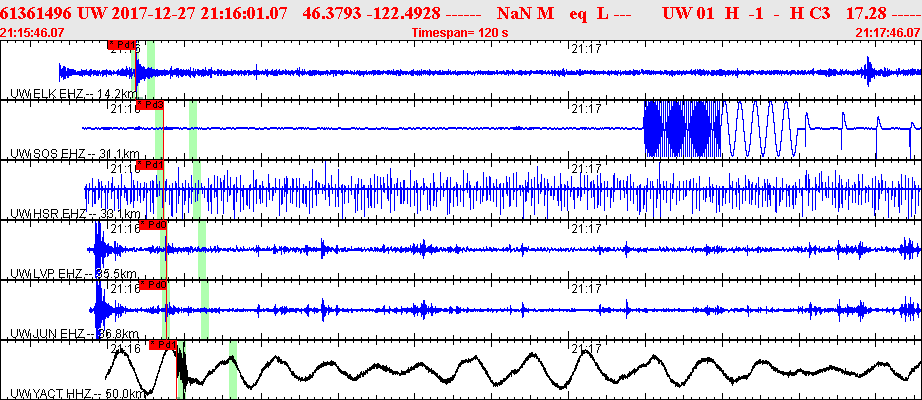Screen dimensions: 922x400
Task: Click the second green S-window bar on SOS trace
Action: [193, 130]
